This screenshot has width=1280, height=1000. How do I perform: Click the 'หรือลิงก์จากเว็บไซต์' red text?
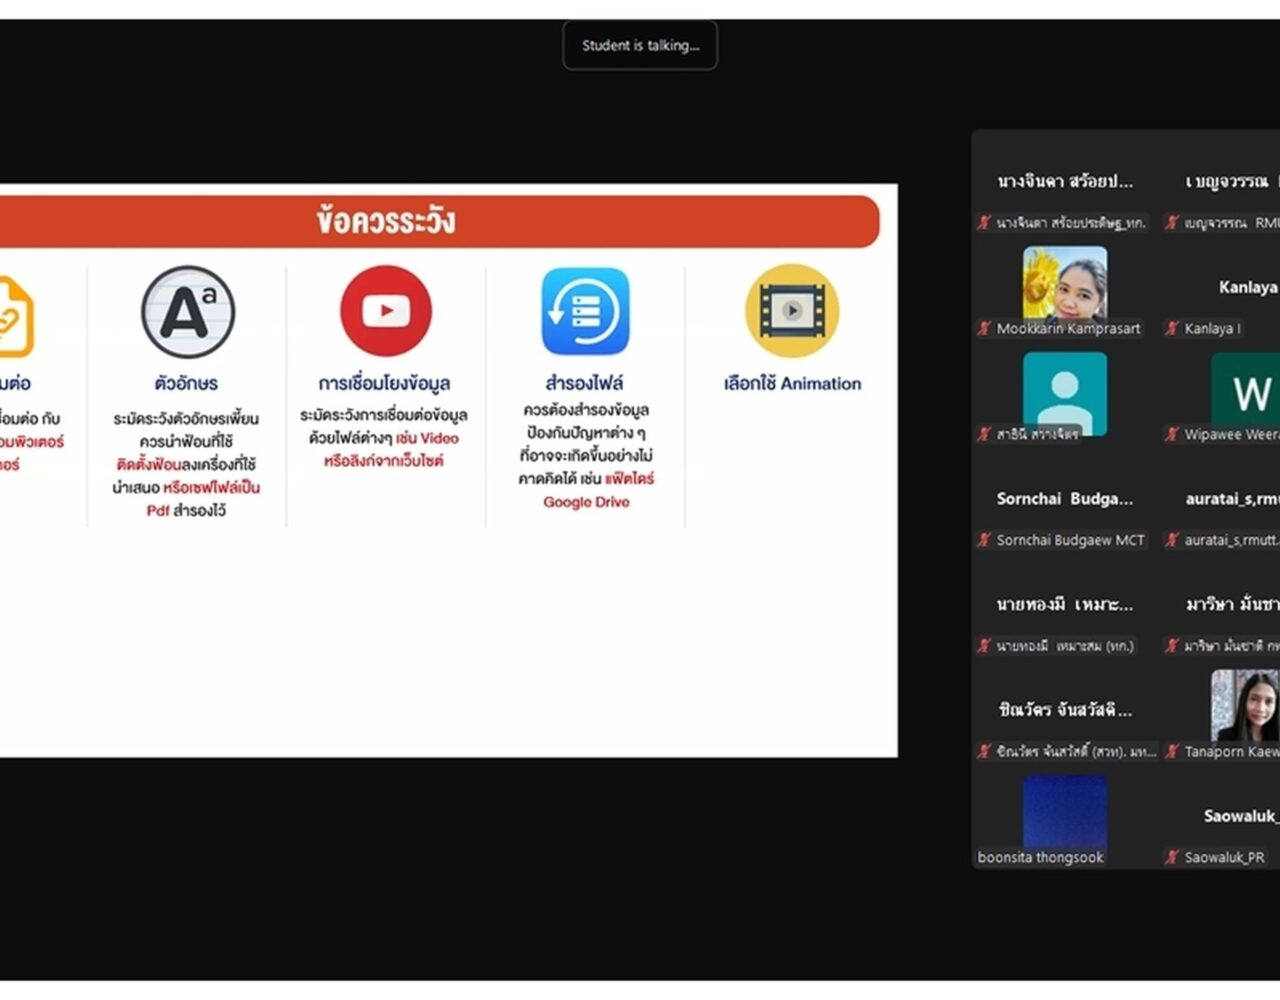(x=384, y=461)
